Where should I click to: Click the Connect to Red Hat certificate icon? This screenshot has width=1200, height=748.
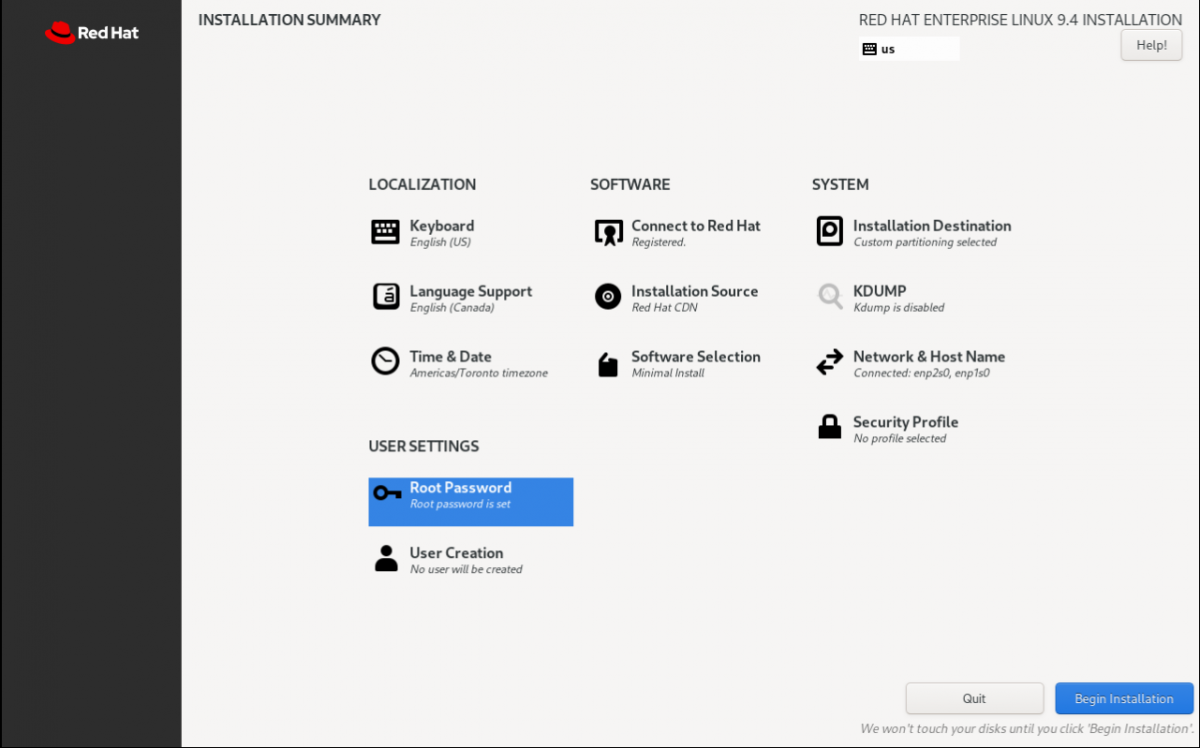tap(608, 232)
